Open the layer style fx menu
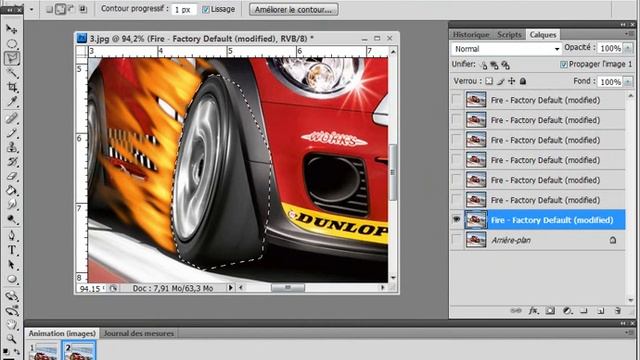The width and height of the screenshot is (640, 360). (533, 311)
